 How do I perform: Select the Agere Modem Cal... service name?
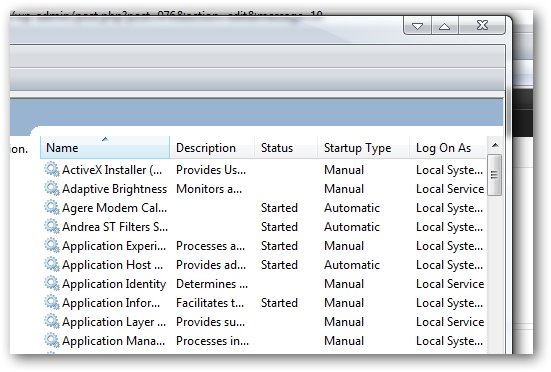point(115,208)
